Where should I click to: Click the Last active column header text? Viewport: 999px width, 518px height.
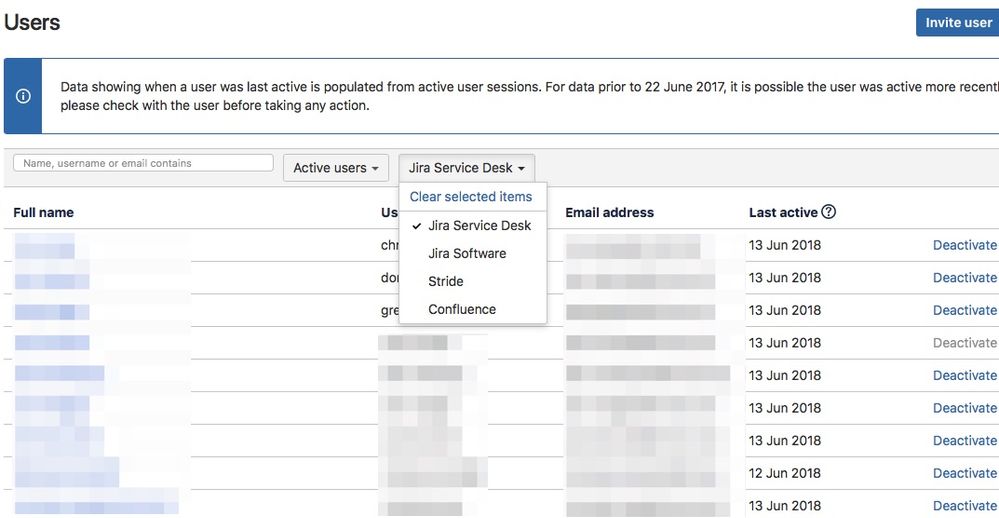coord(783,213)
